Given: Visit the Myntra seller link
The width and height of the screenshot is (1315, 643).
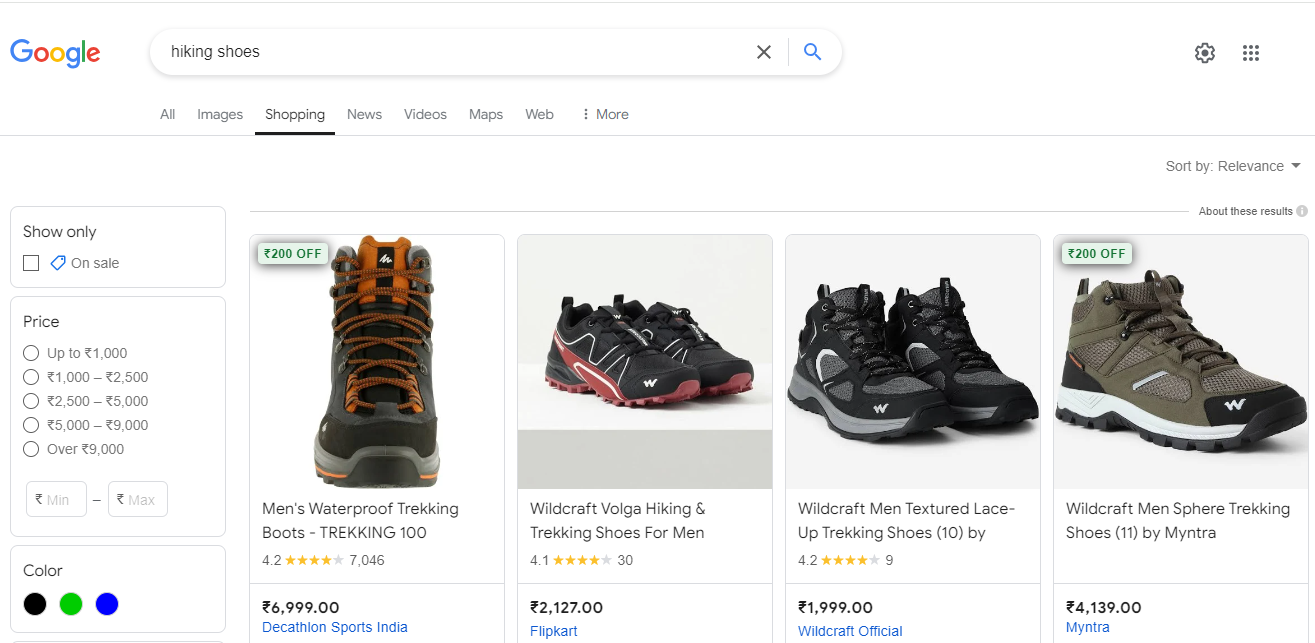Looking at the screenshot, I should [1088, 627].
